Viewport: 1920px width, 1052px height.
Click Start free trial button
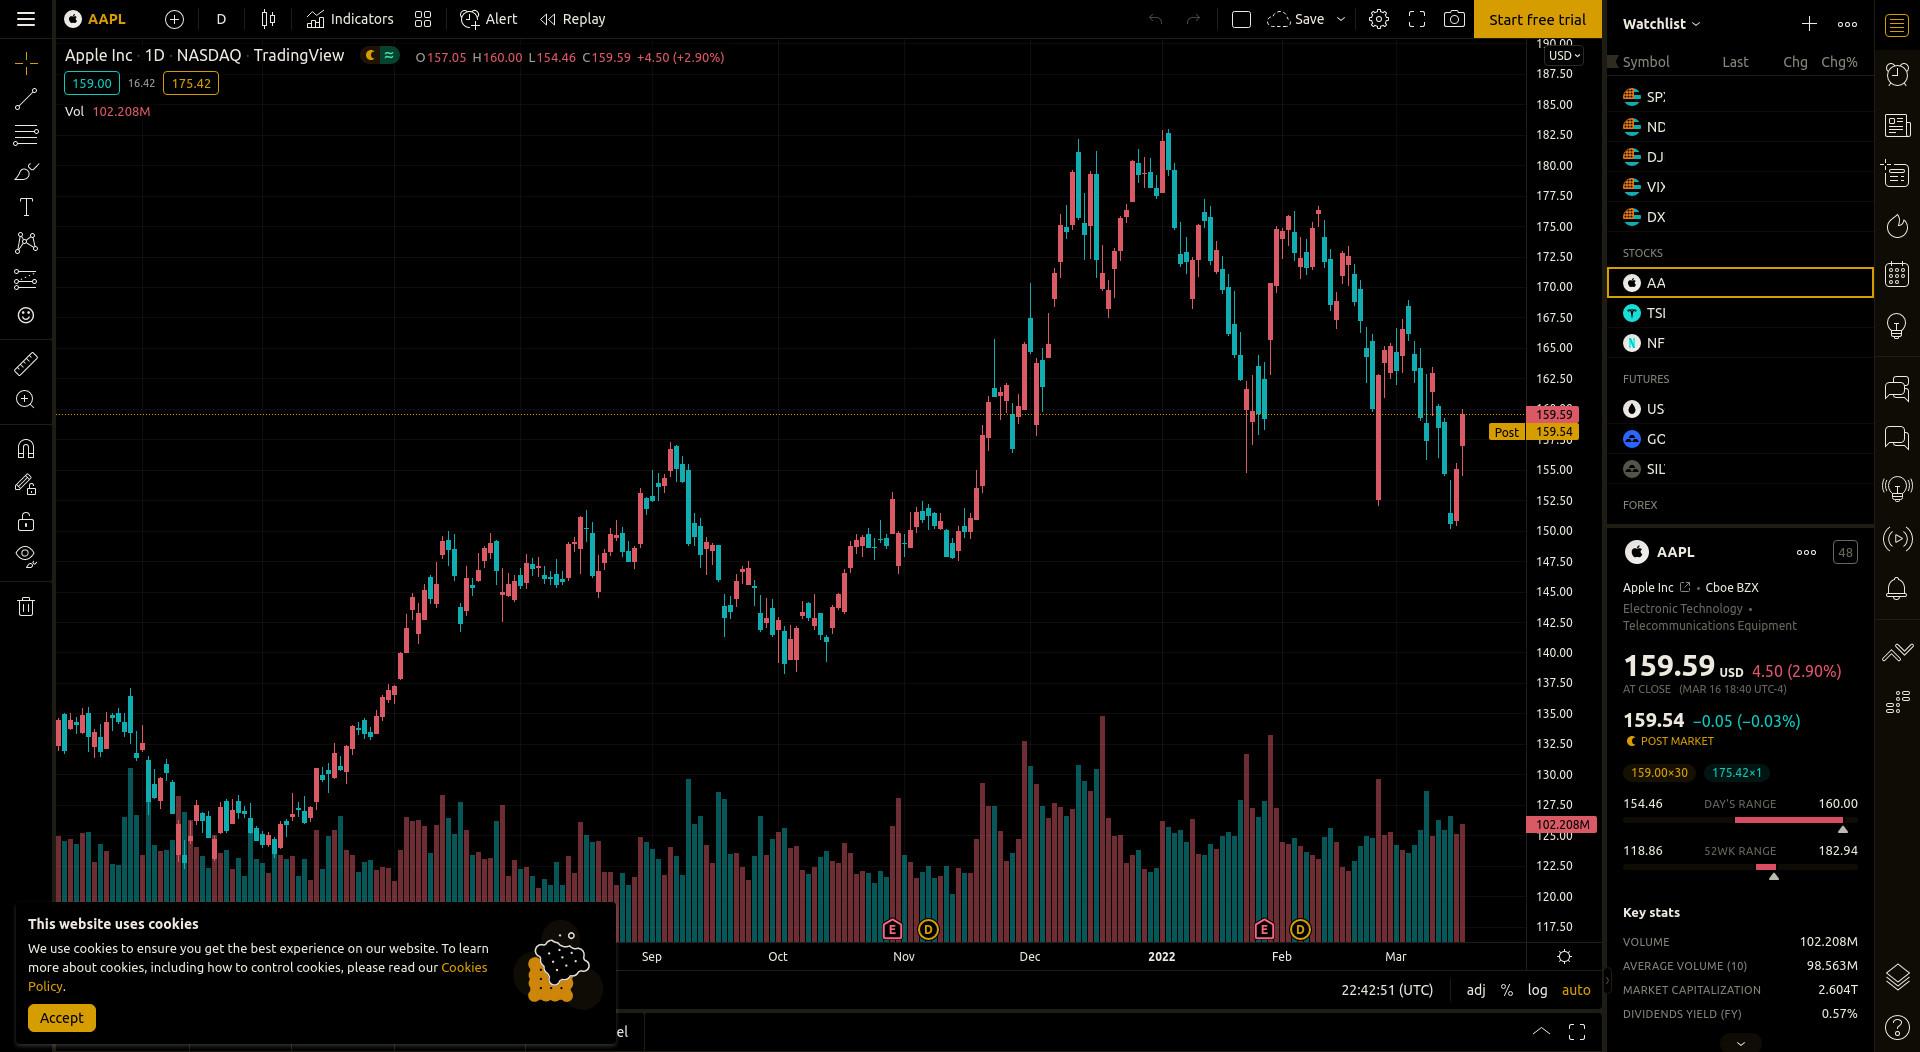click(x=1537, y=19)
